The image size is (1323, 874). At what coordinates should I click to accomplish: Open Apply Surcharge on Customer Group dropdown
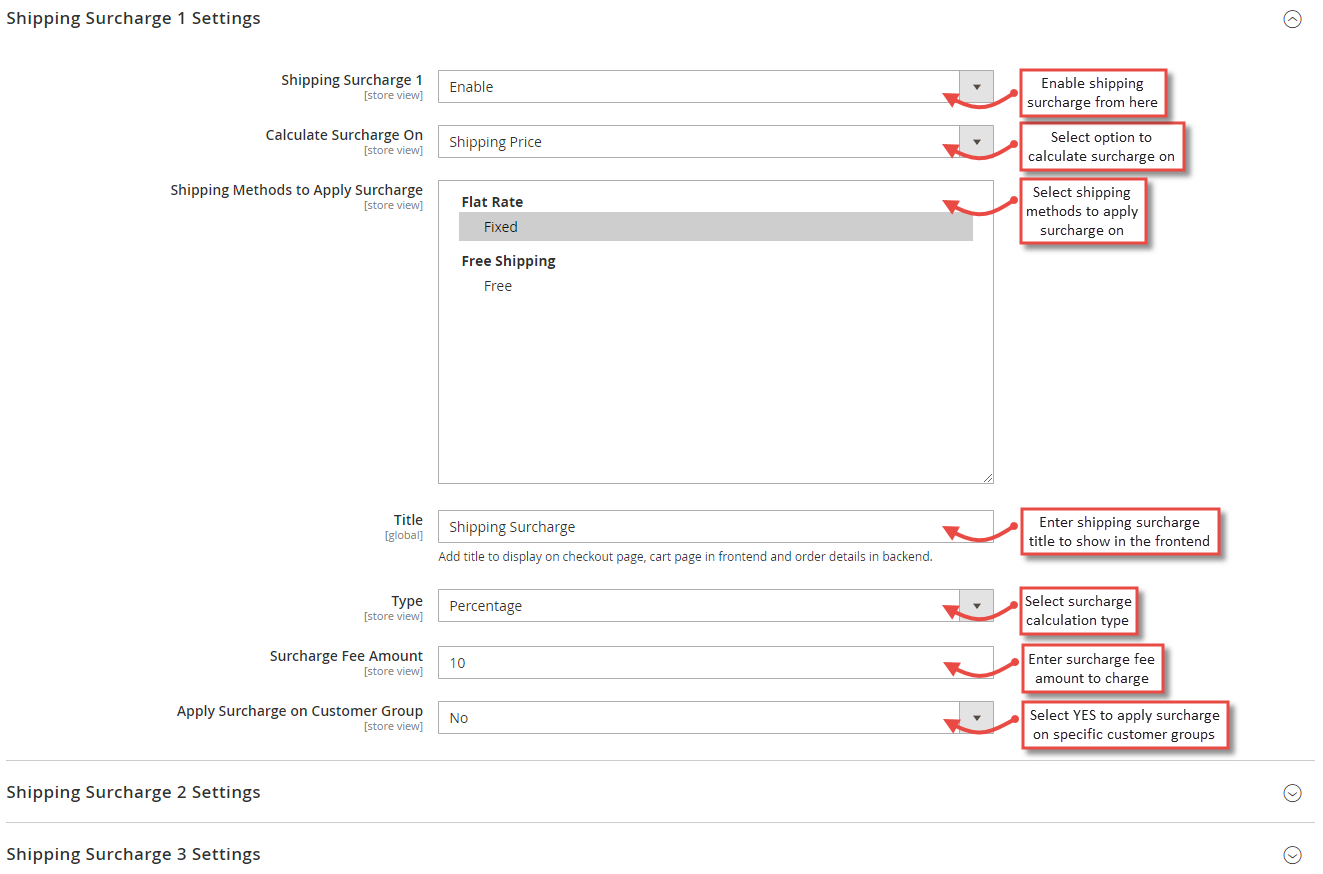(716, 718)
